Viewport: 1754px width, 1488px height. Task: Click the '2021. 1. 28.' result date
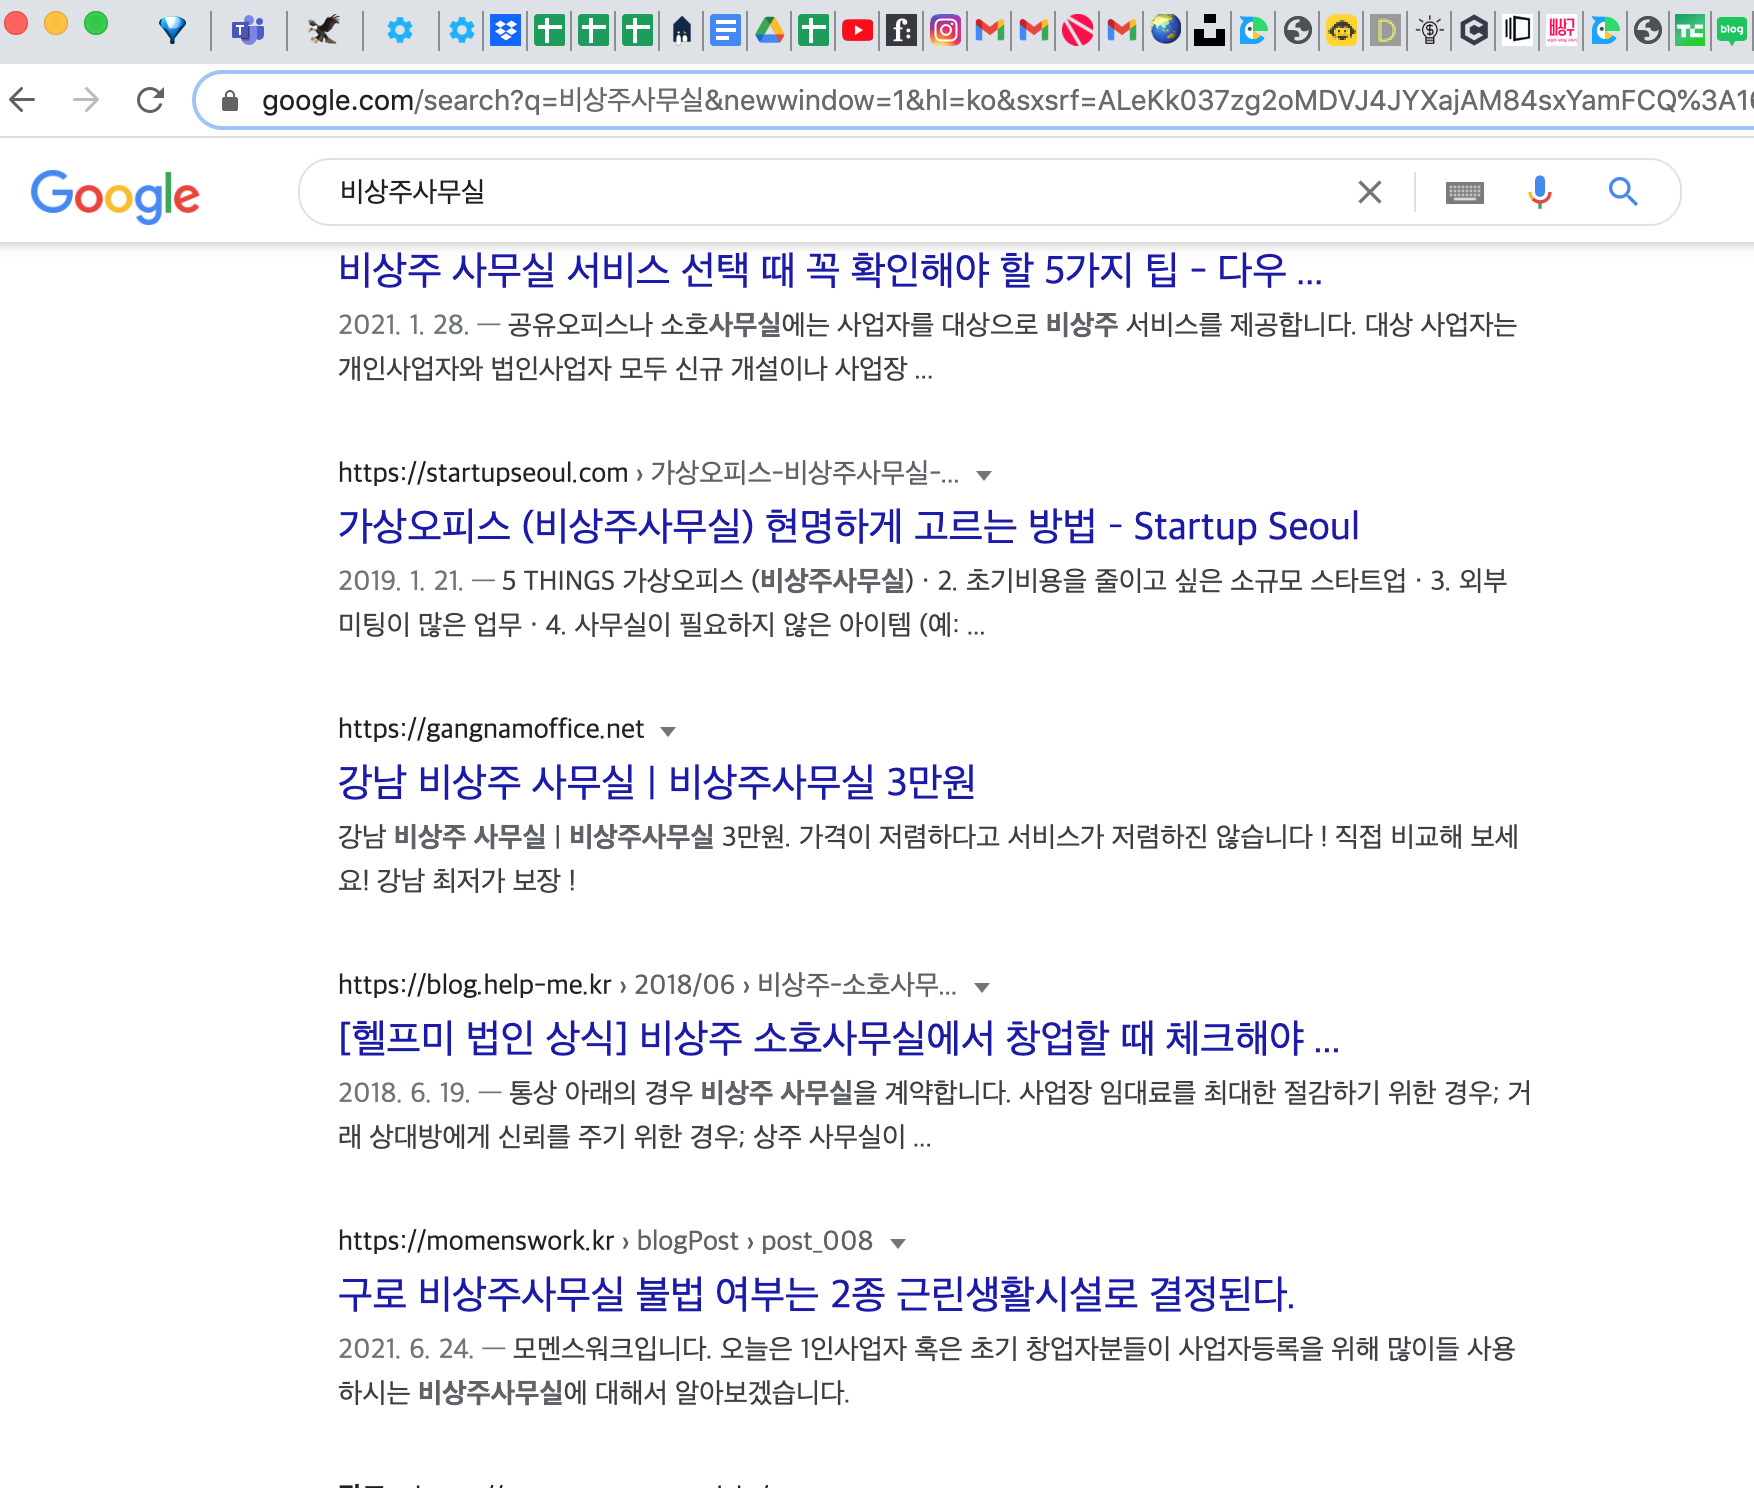click(403, 324)
